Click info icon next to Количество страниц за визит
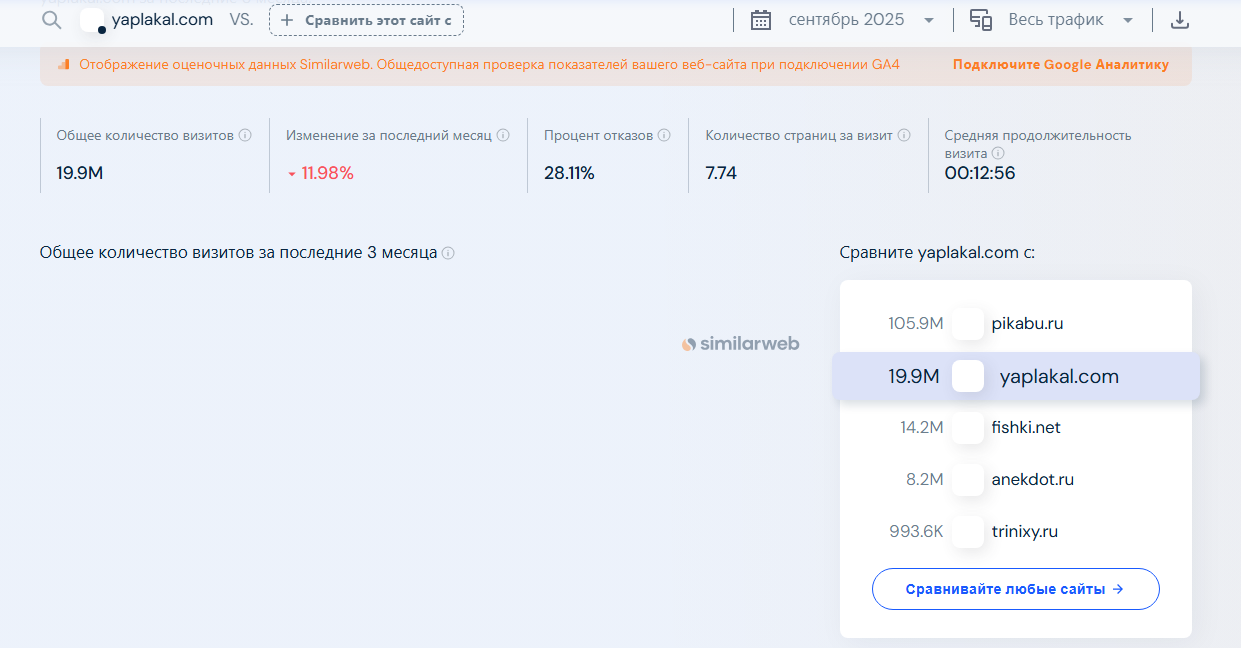 pos(904,135)
